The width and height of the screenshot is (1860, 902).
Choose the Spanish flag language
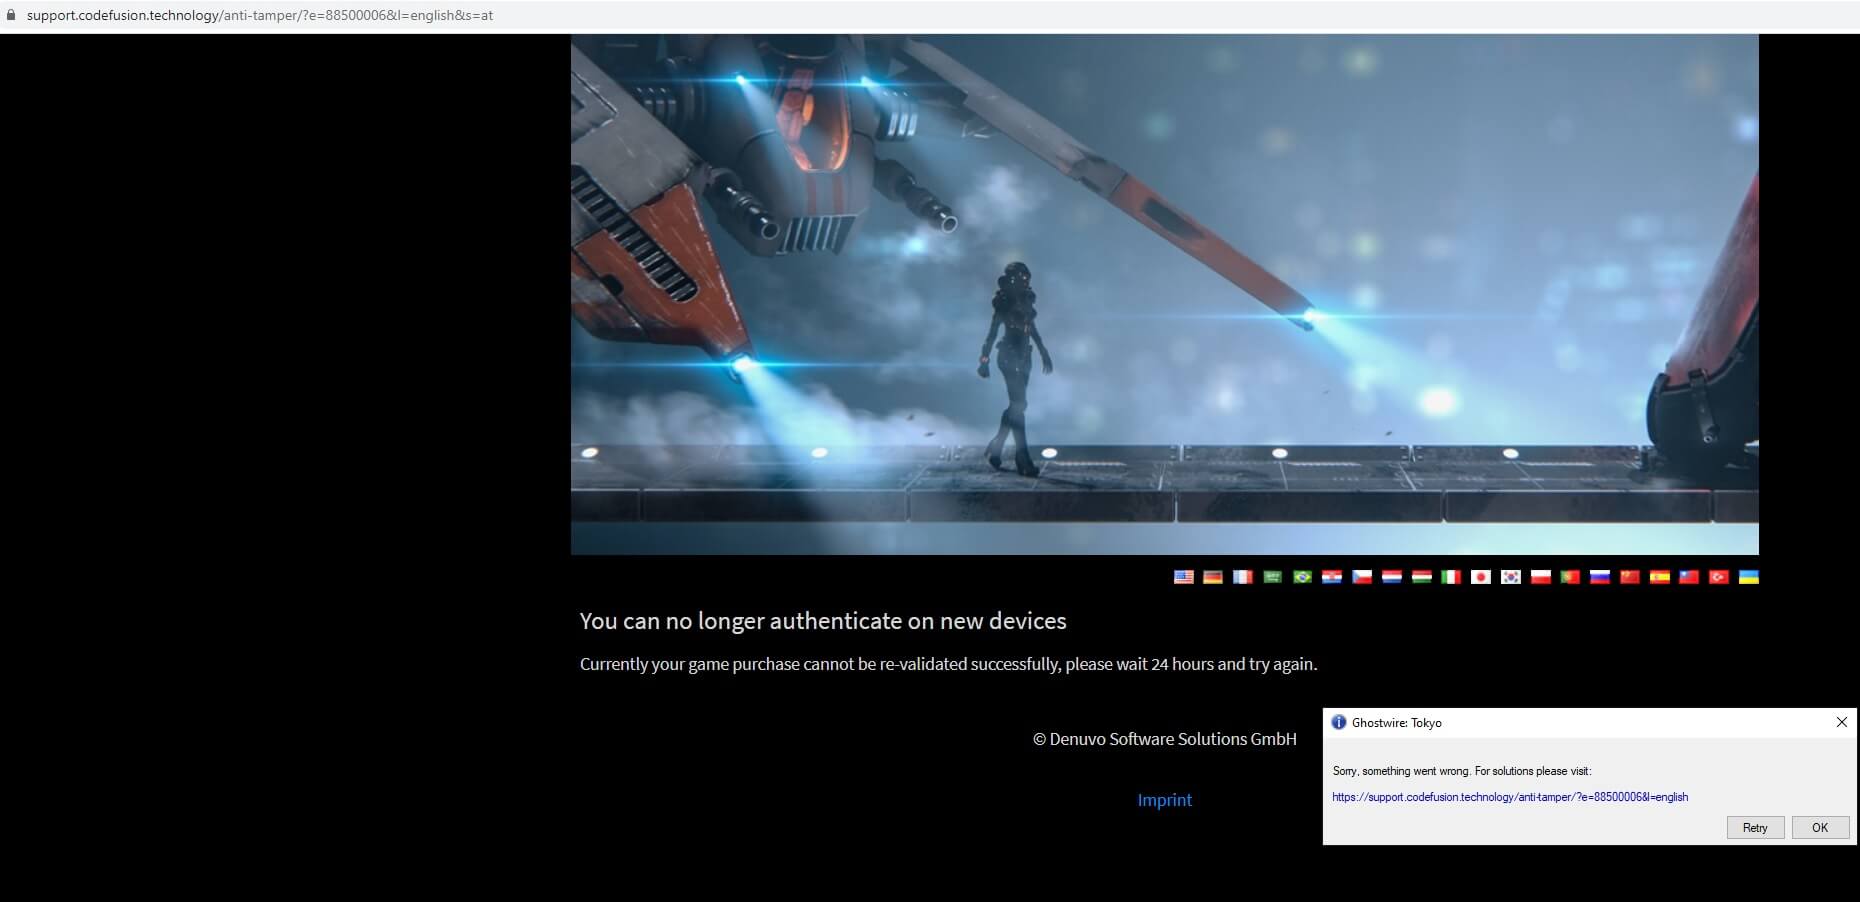point(1660,577)
